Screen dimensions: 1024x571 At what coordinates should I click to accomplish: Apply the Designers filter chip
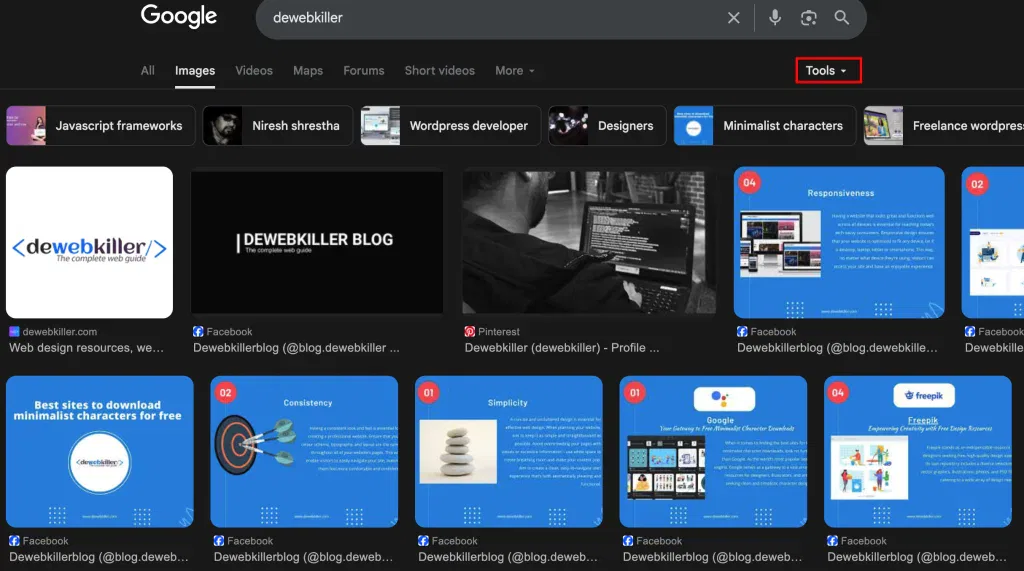(x=607, y=125)
